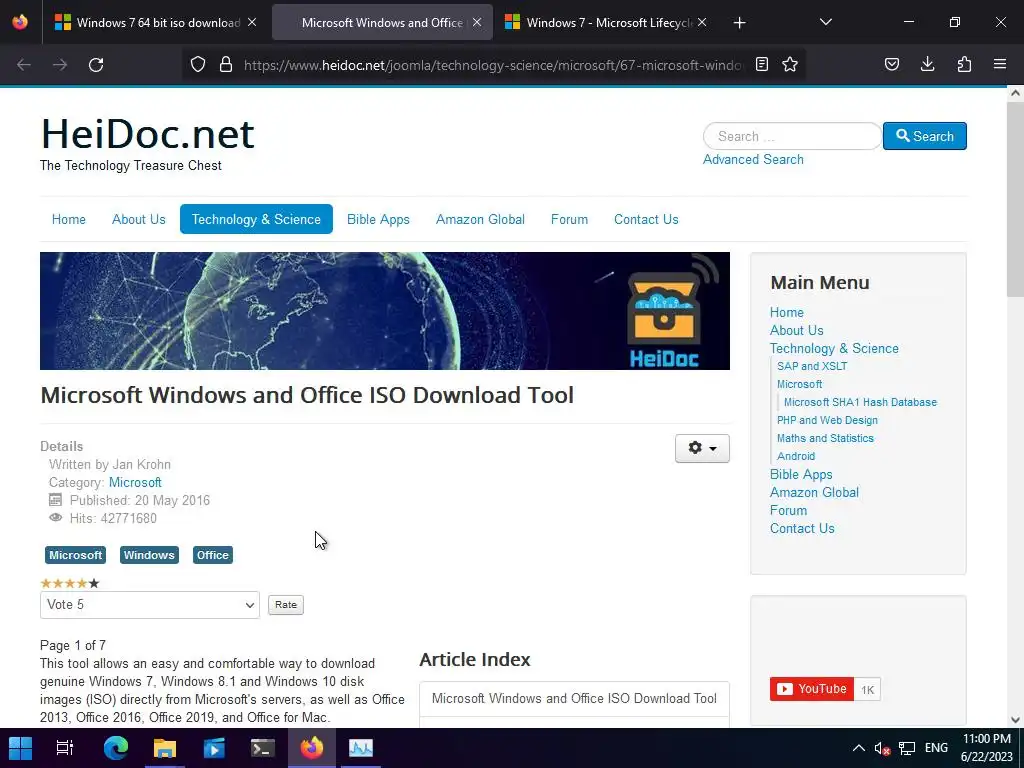Open Bible Apps in Main Menu sidebar
Image resolution: width=1024 pixels, height=768 pixels.
(801, 475)
